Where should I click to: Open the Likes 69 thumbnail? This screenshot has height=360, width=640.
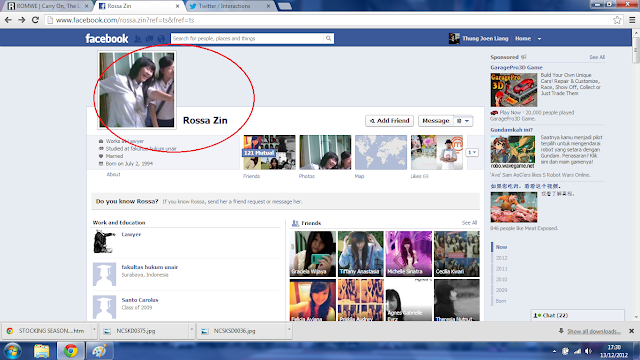click(x=437, y=152)
